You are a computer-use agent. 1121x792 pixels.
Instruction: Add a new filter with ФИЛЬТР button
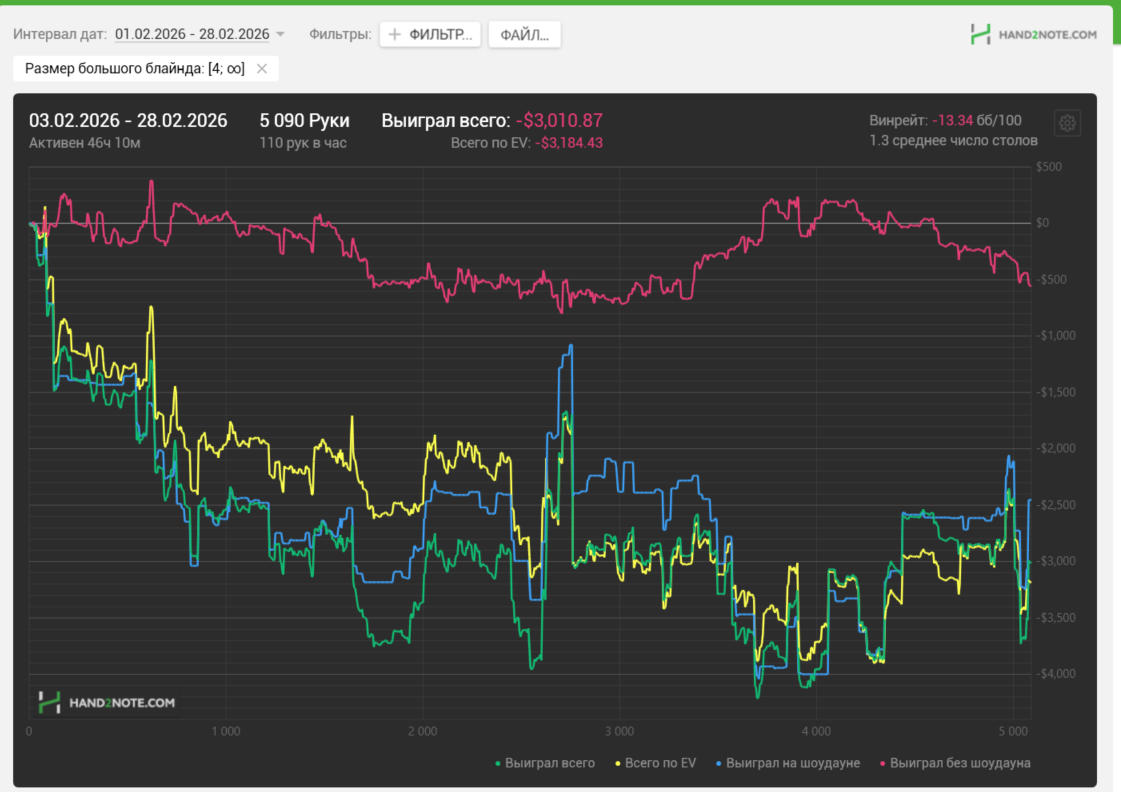430,34
